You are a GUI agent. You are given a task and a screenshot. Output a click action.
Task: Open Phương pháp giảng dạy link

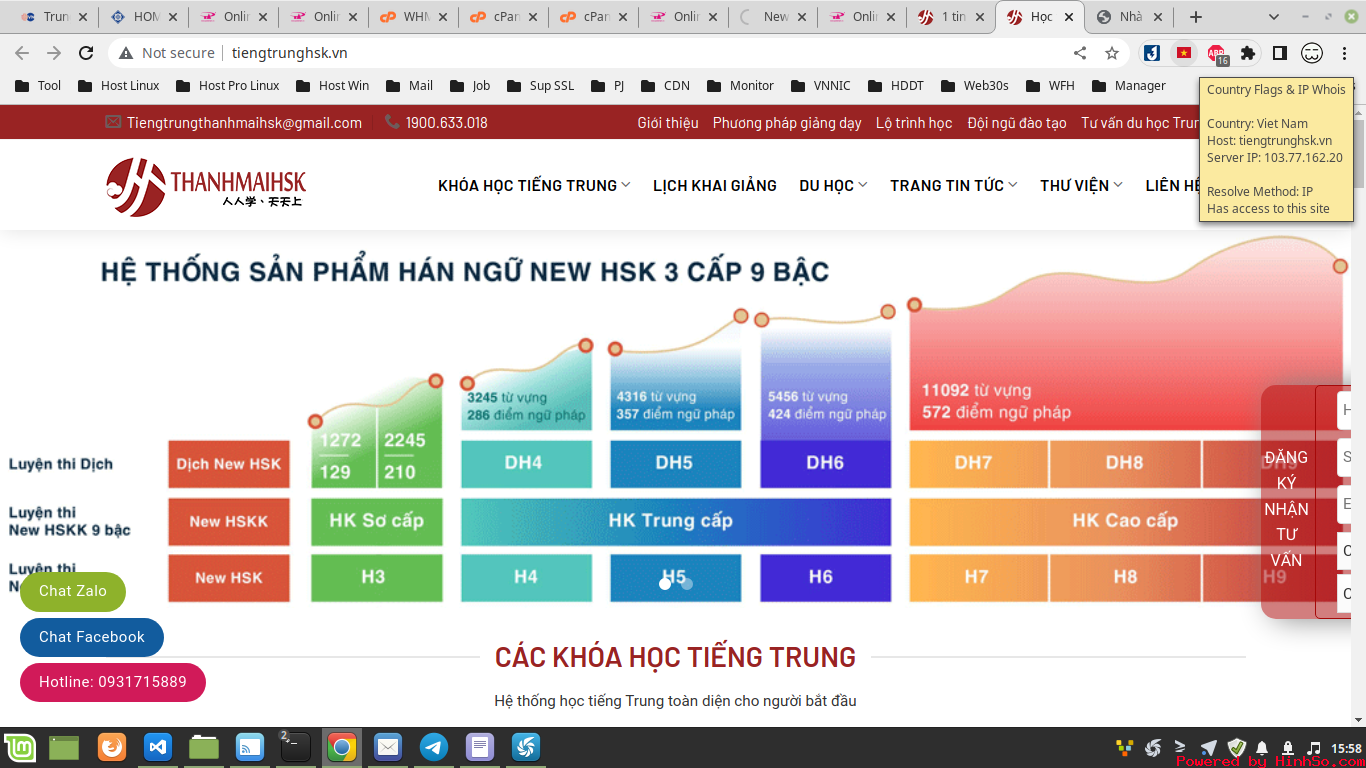787,123
